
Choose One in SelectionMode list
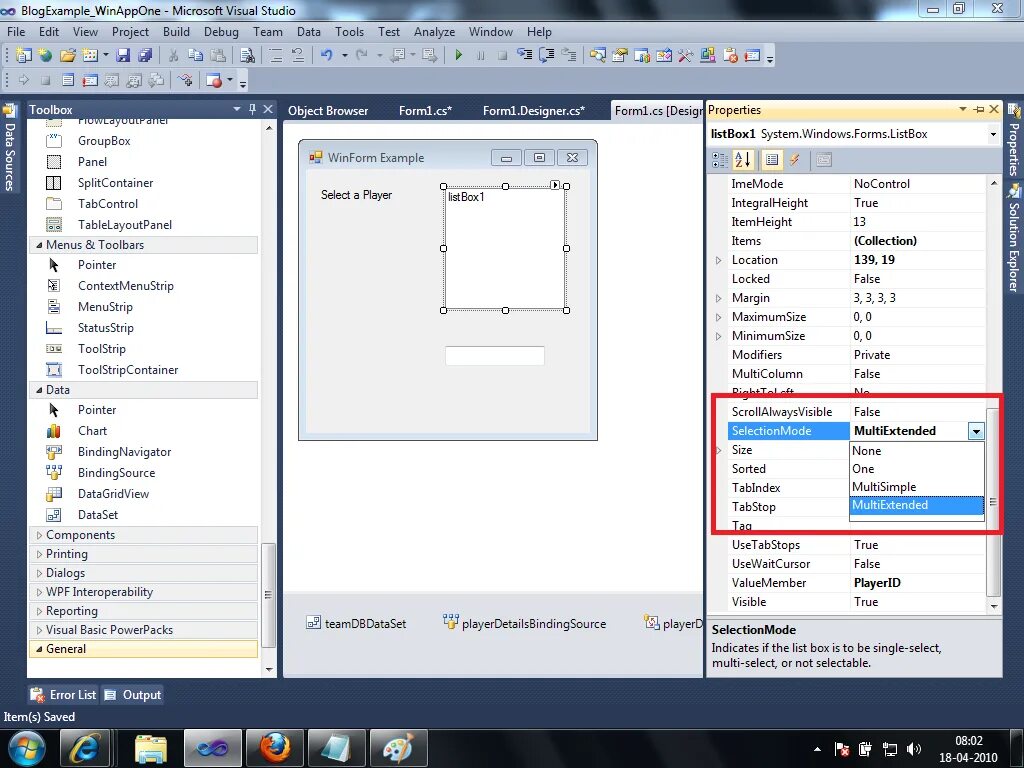[917, 468]
